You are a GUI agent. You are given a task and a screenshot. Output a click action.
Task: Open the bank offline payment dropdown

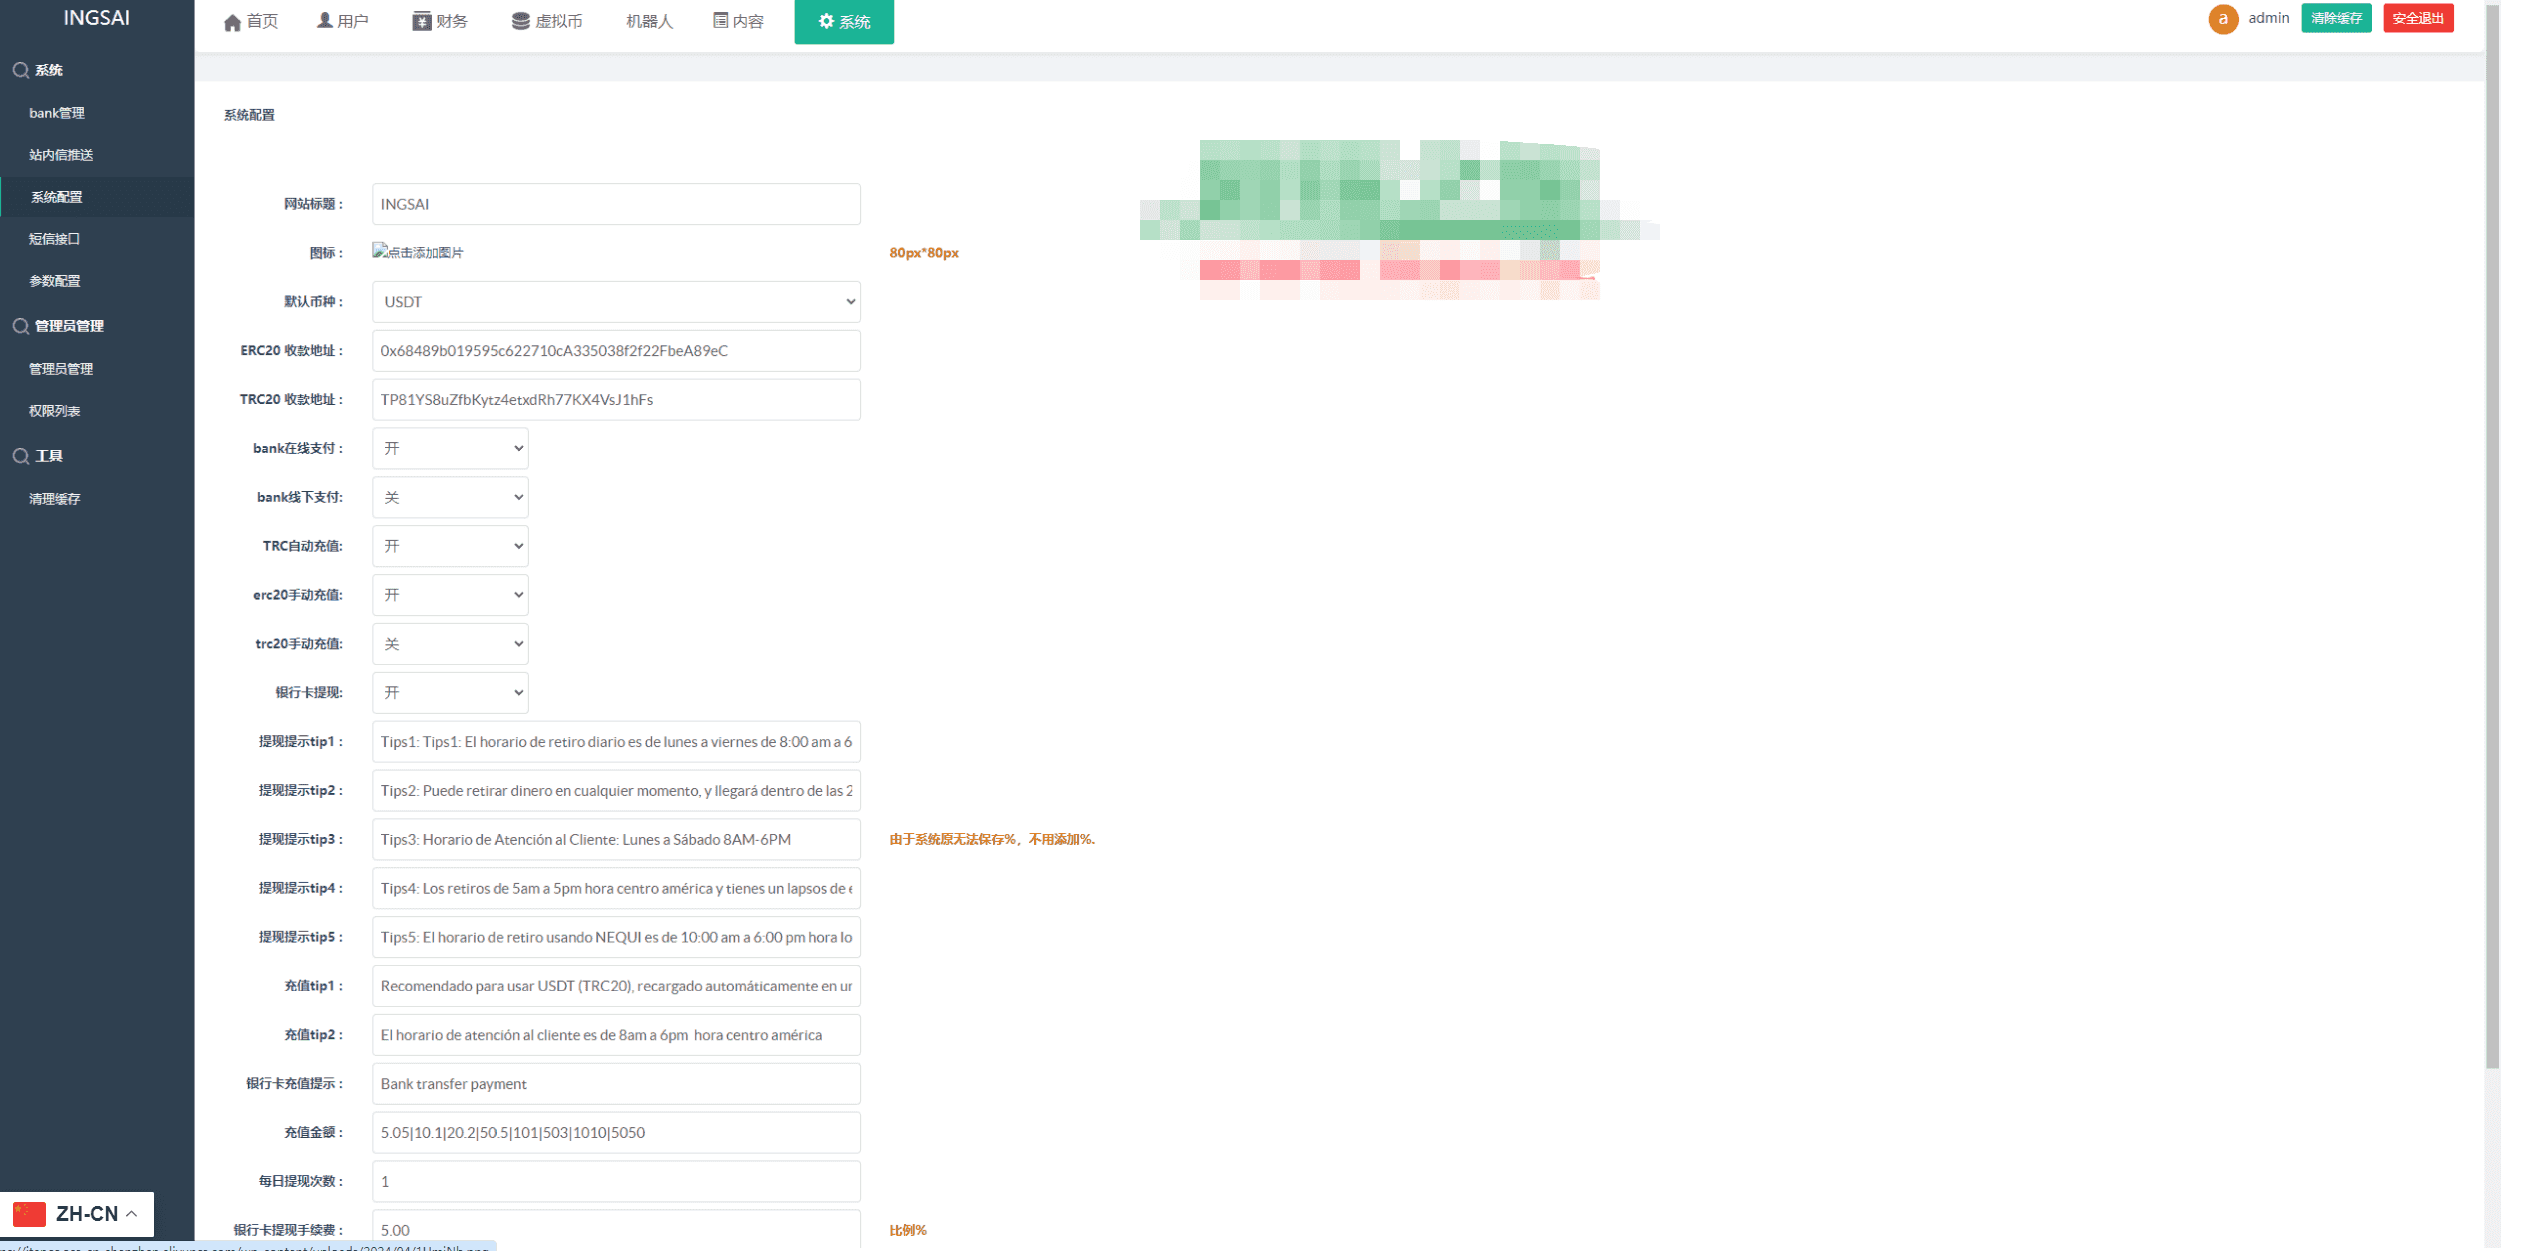(450, 497)
